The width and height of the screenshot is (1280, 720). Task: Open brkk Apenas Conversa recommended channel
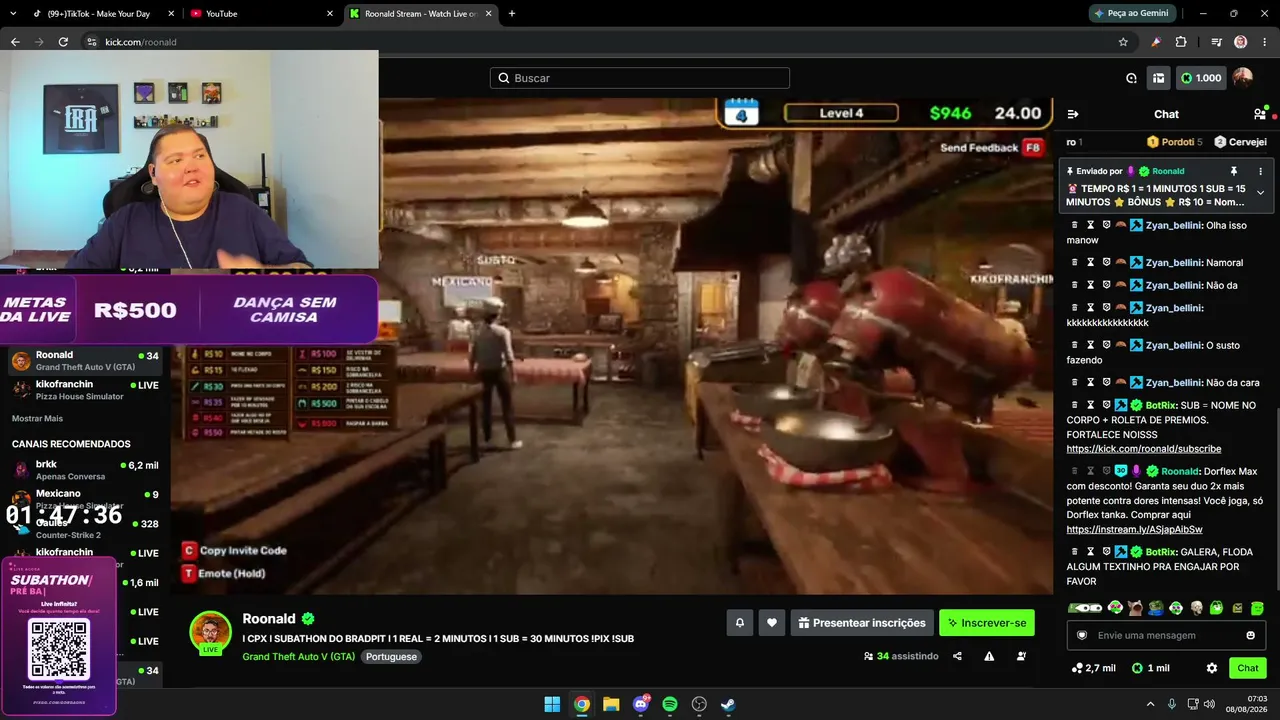[86, 470]
